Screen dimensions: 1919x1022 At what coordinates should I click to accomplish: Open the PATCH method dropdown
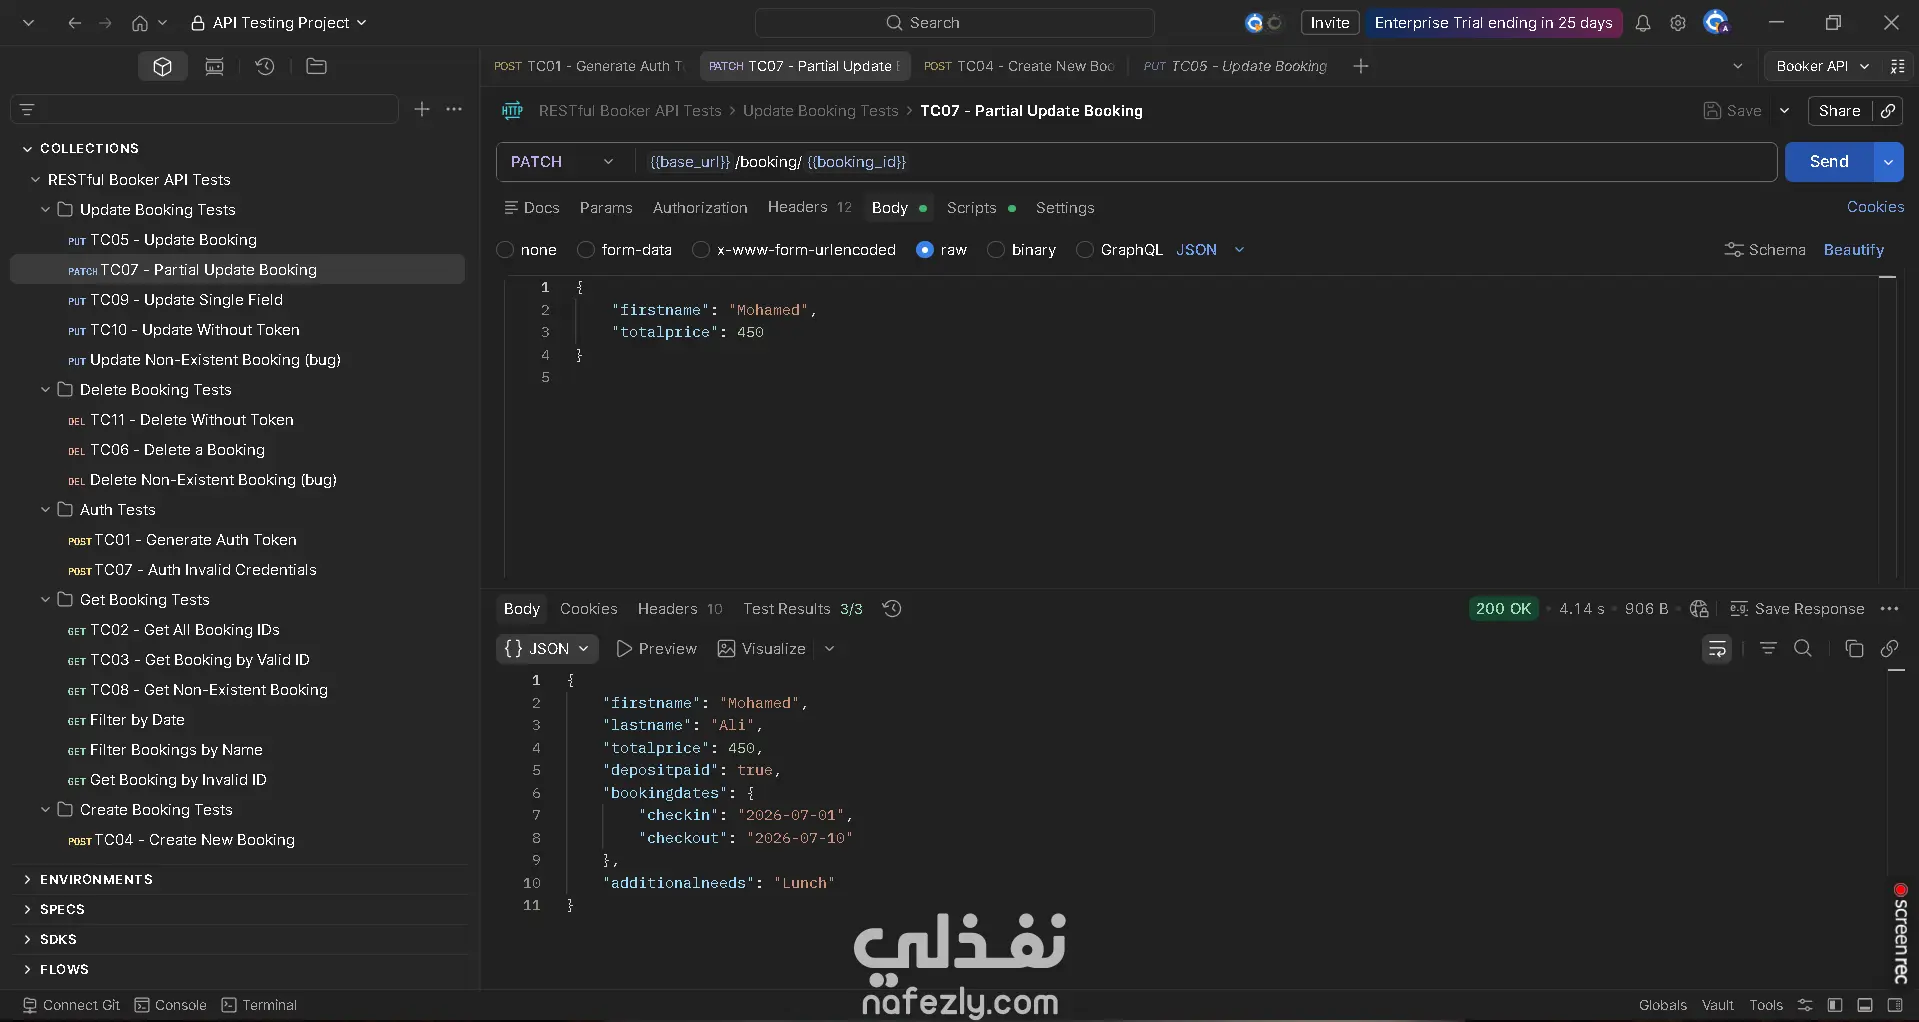click(x=562, y=162)
